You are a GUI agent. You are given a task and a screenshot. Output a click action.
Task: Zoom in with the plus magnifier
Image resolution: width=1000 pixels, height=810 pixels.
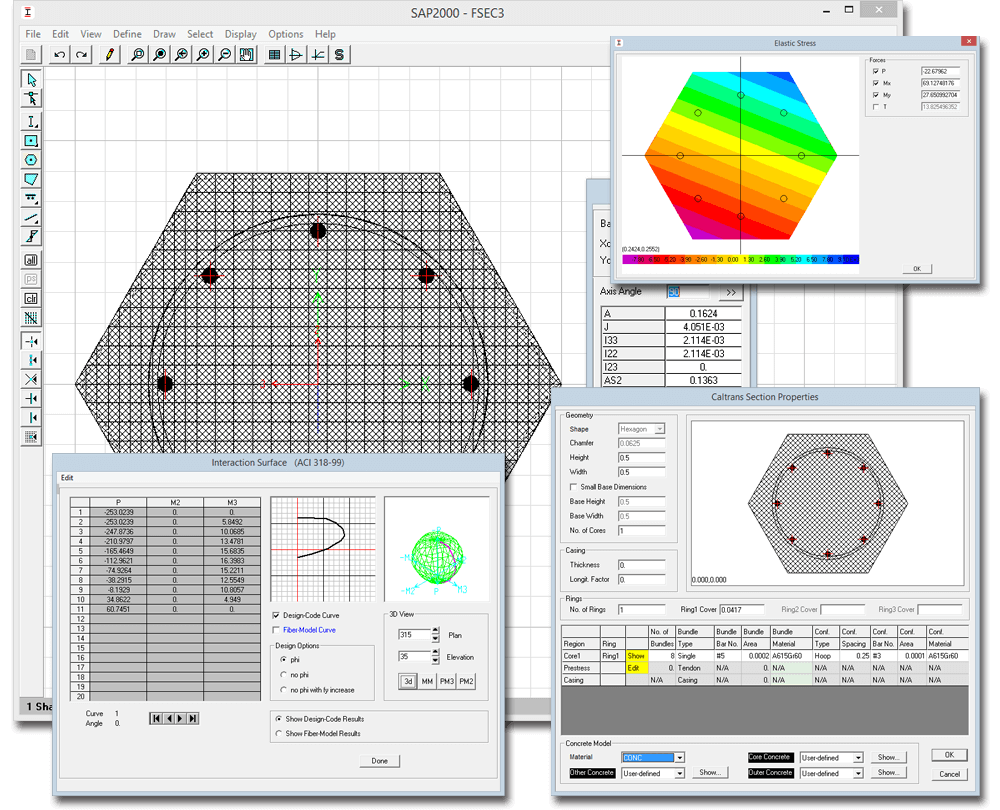pyautogui.click(x=203, y=55)
